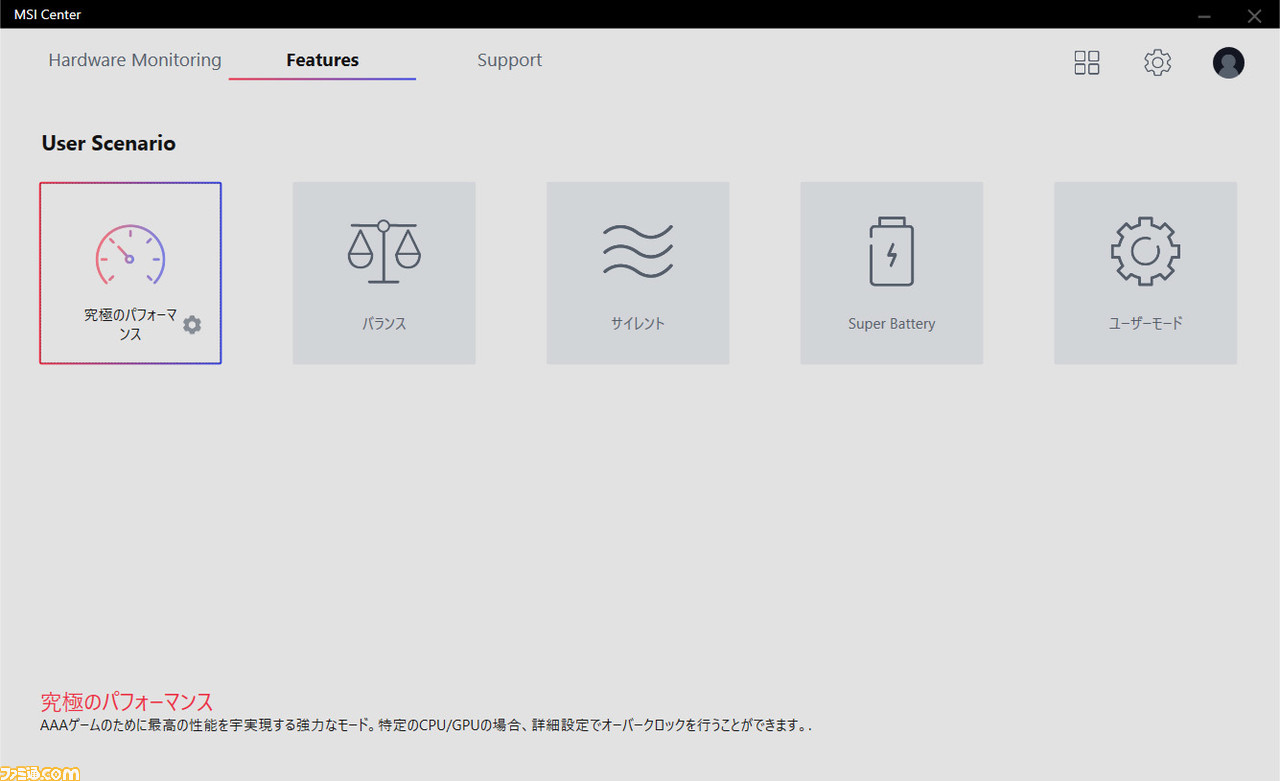The width and height of the screenshot is (1280, 781).
Task: Click the User Scenario heading
Action: pos(108,143)
